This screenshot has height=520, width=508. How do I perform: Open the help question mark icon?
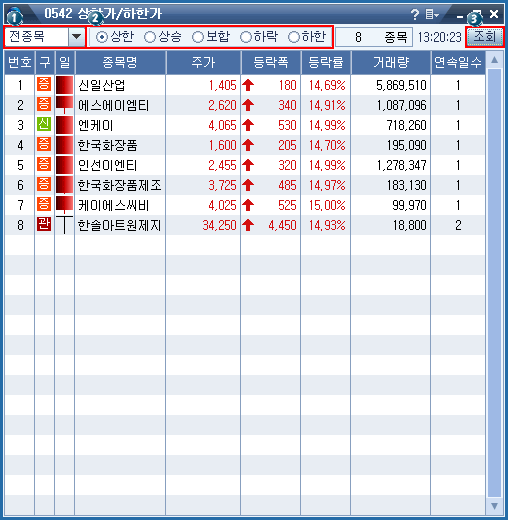pyautogui.click(x=415, y=14)
